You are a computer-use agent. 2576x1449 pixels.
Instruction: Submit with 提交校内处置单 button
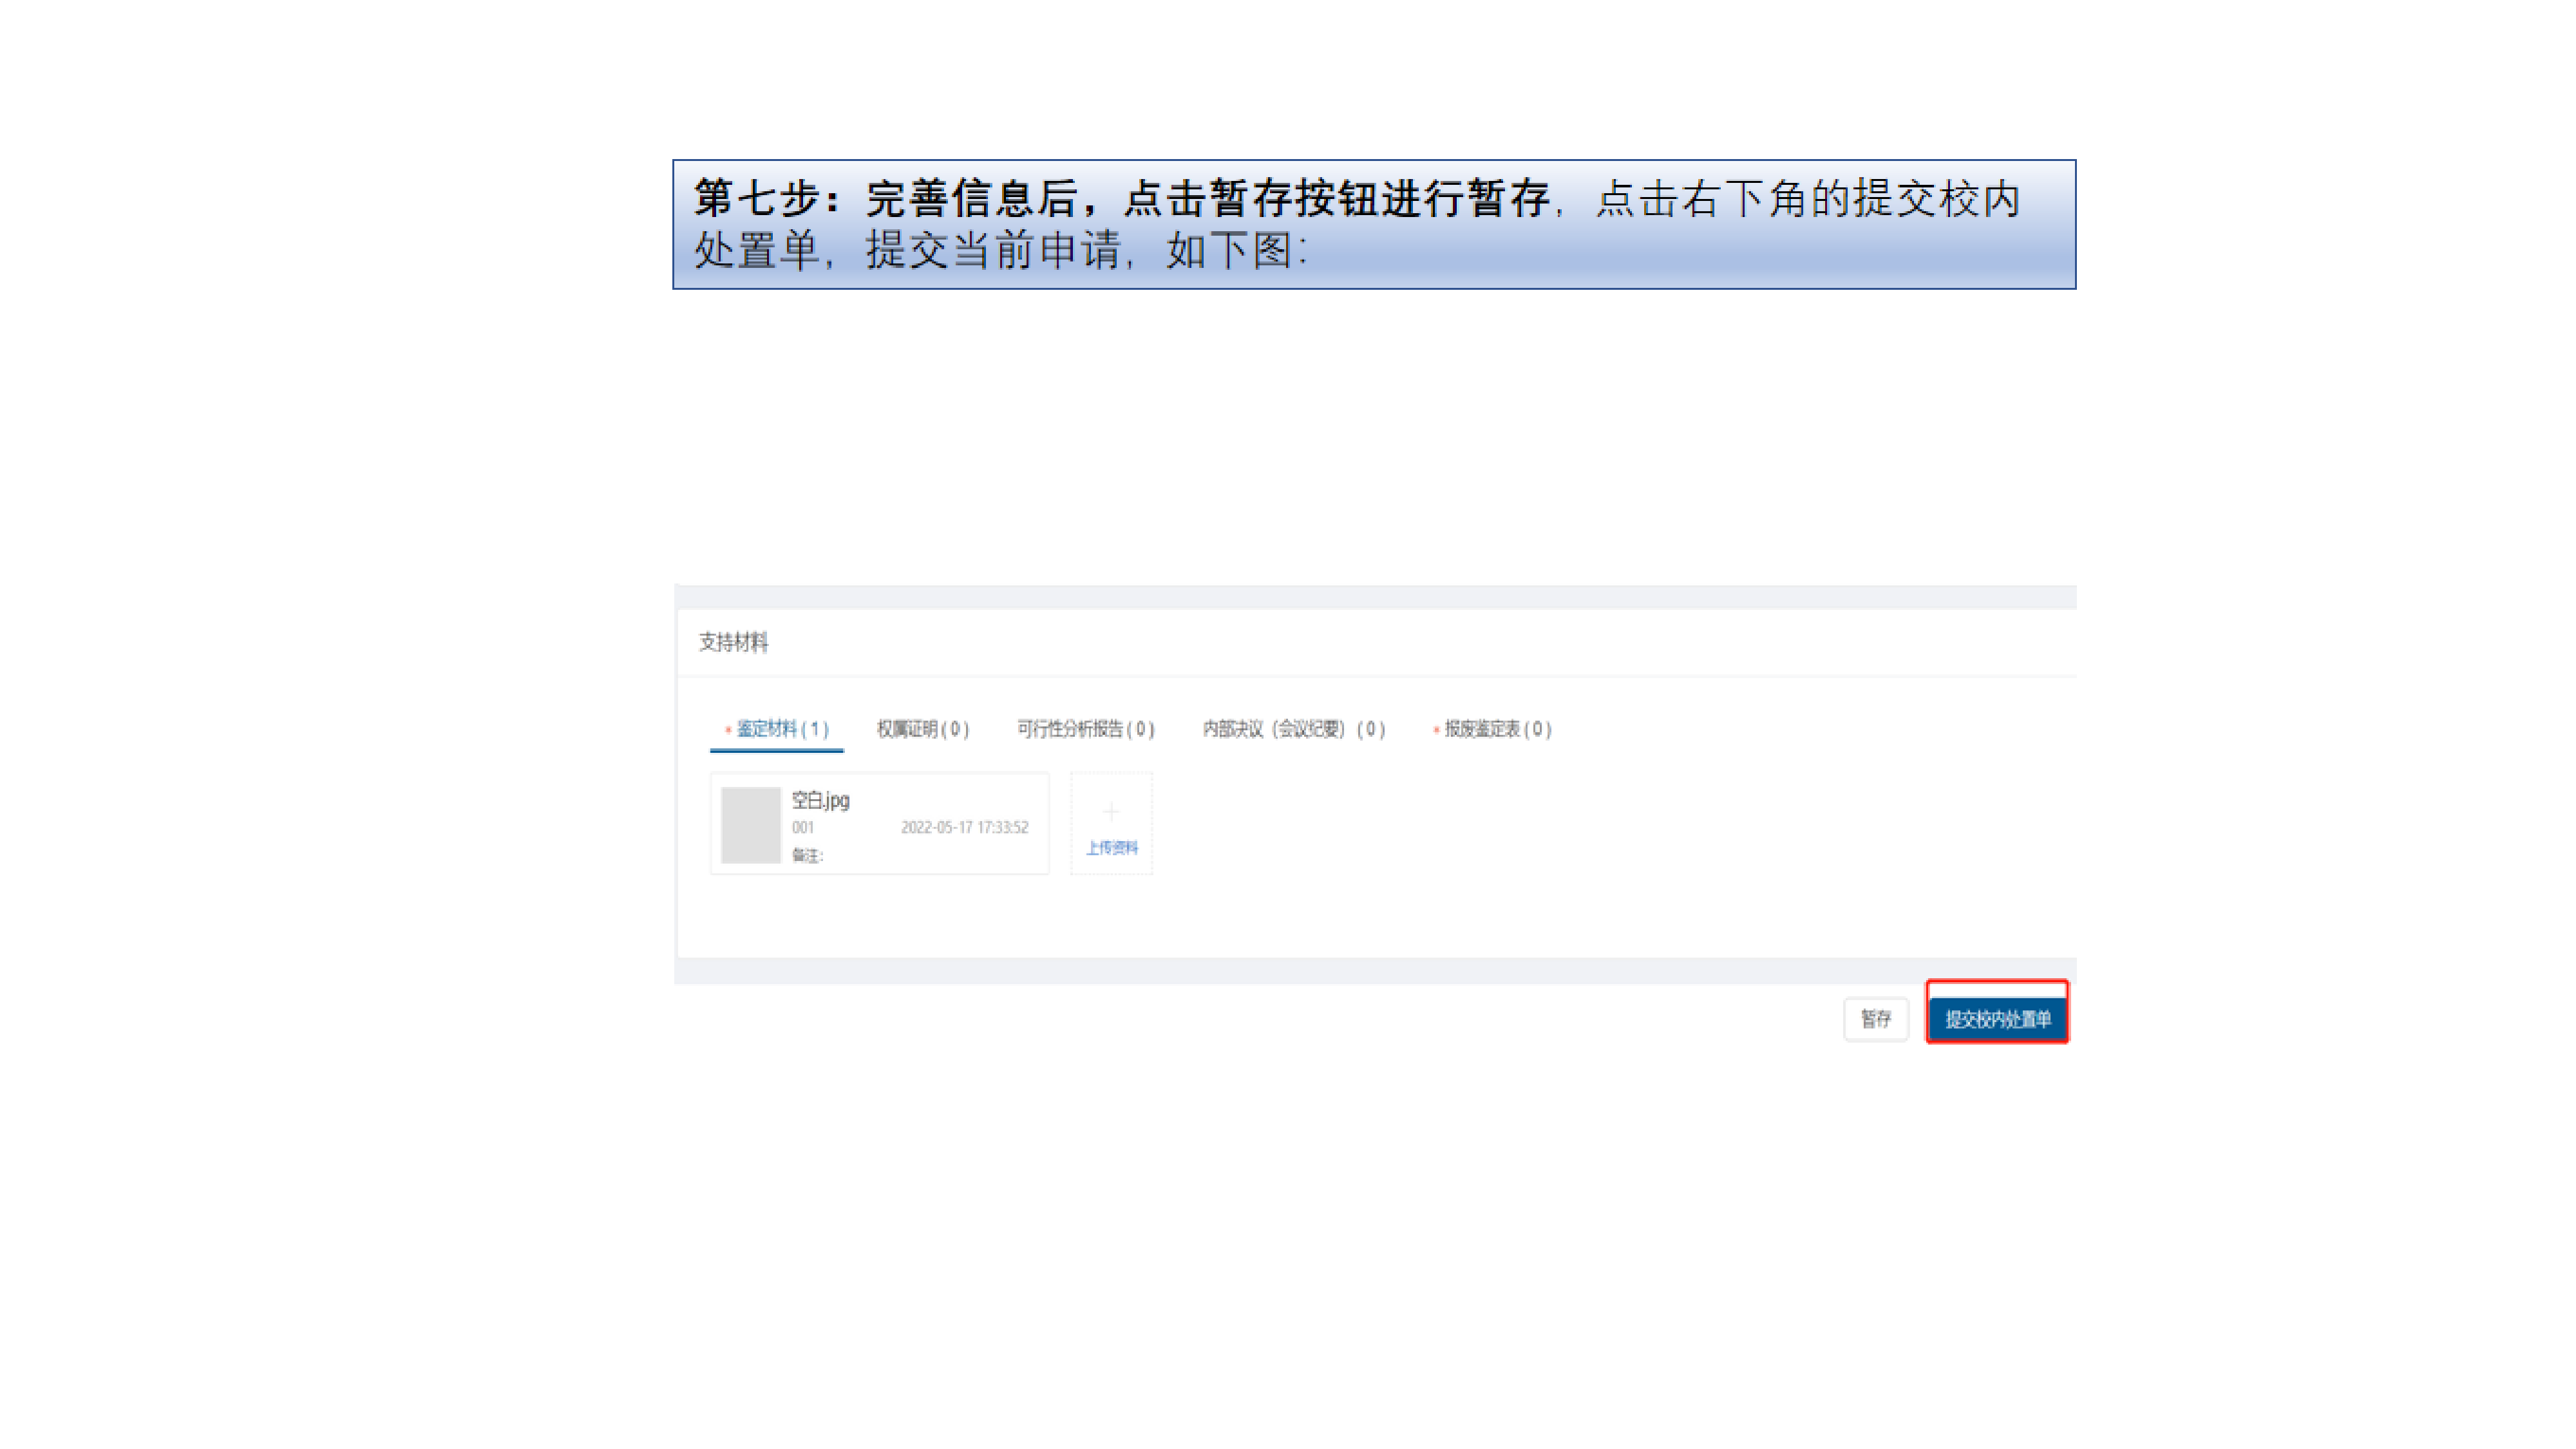coord(1997,1019)
